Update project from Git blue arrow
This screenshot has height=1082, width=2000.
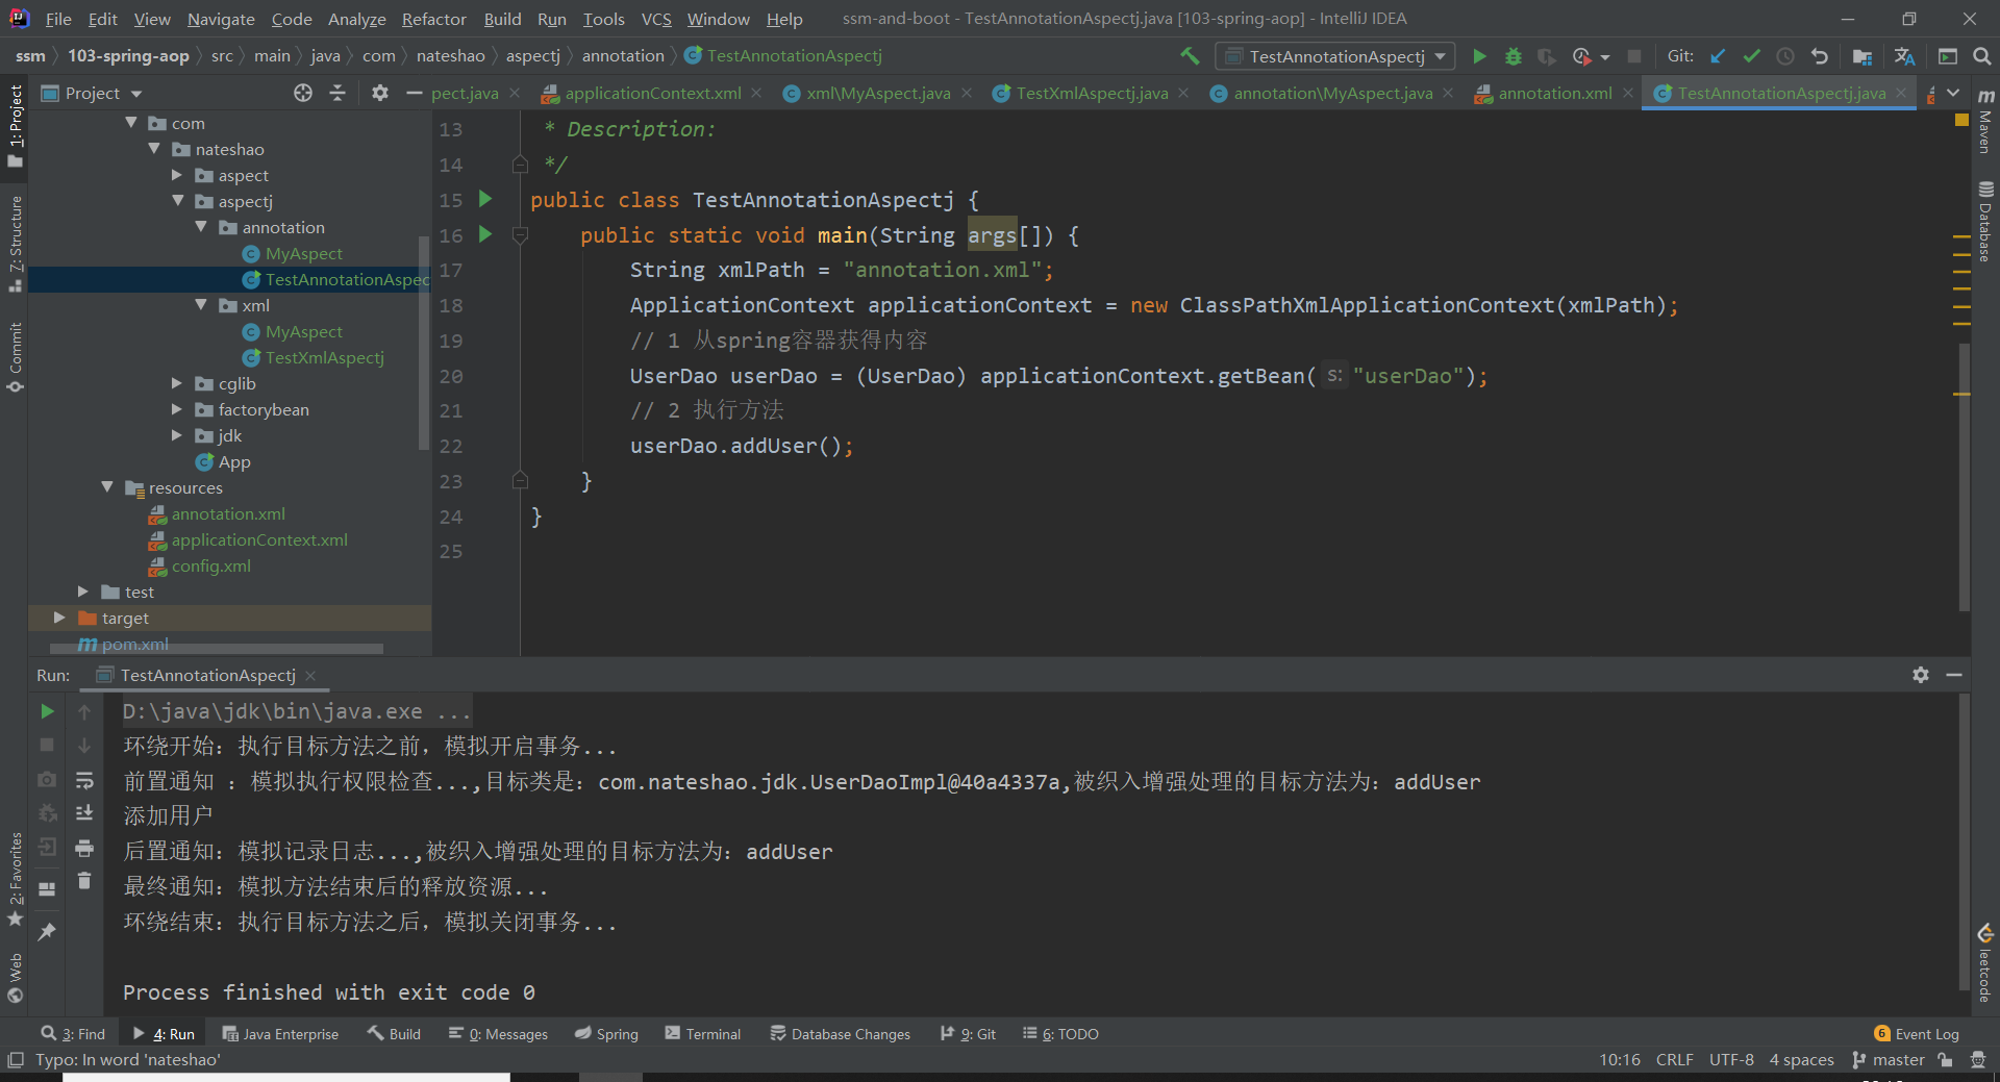(1718, 56)
